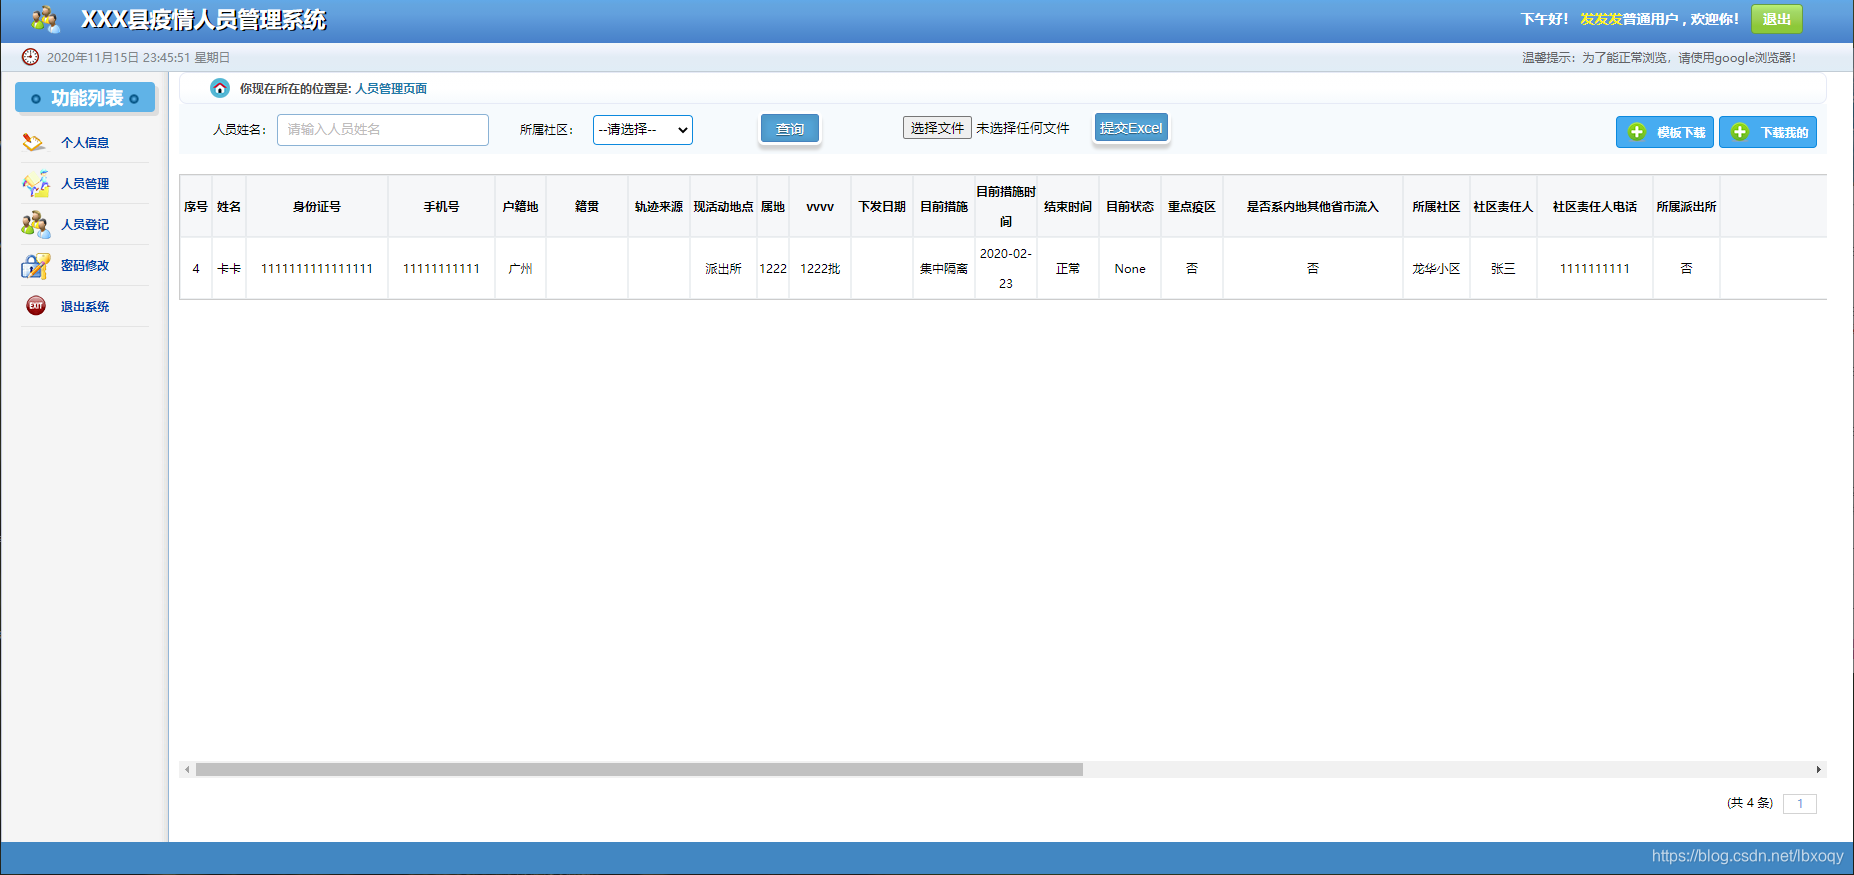Click the 现活动地点 column header

pyautogui.click(x=723, y=207)
